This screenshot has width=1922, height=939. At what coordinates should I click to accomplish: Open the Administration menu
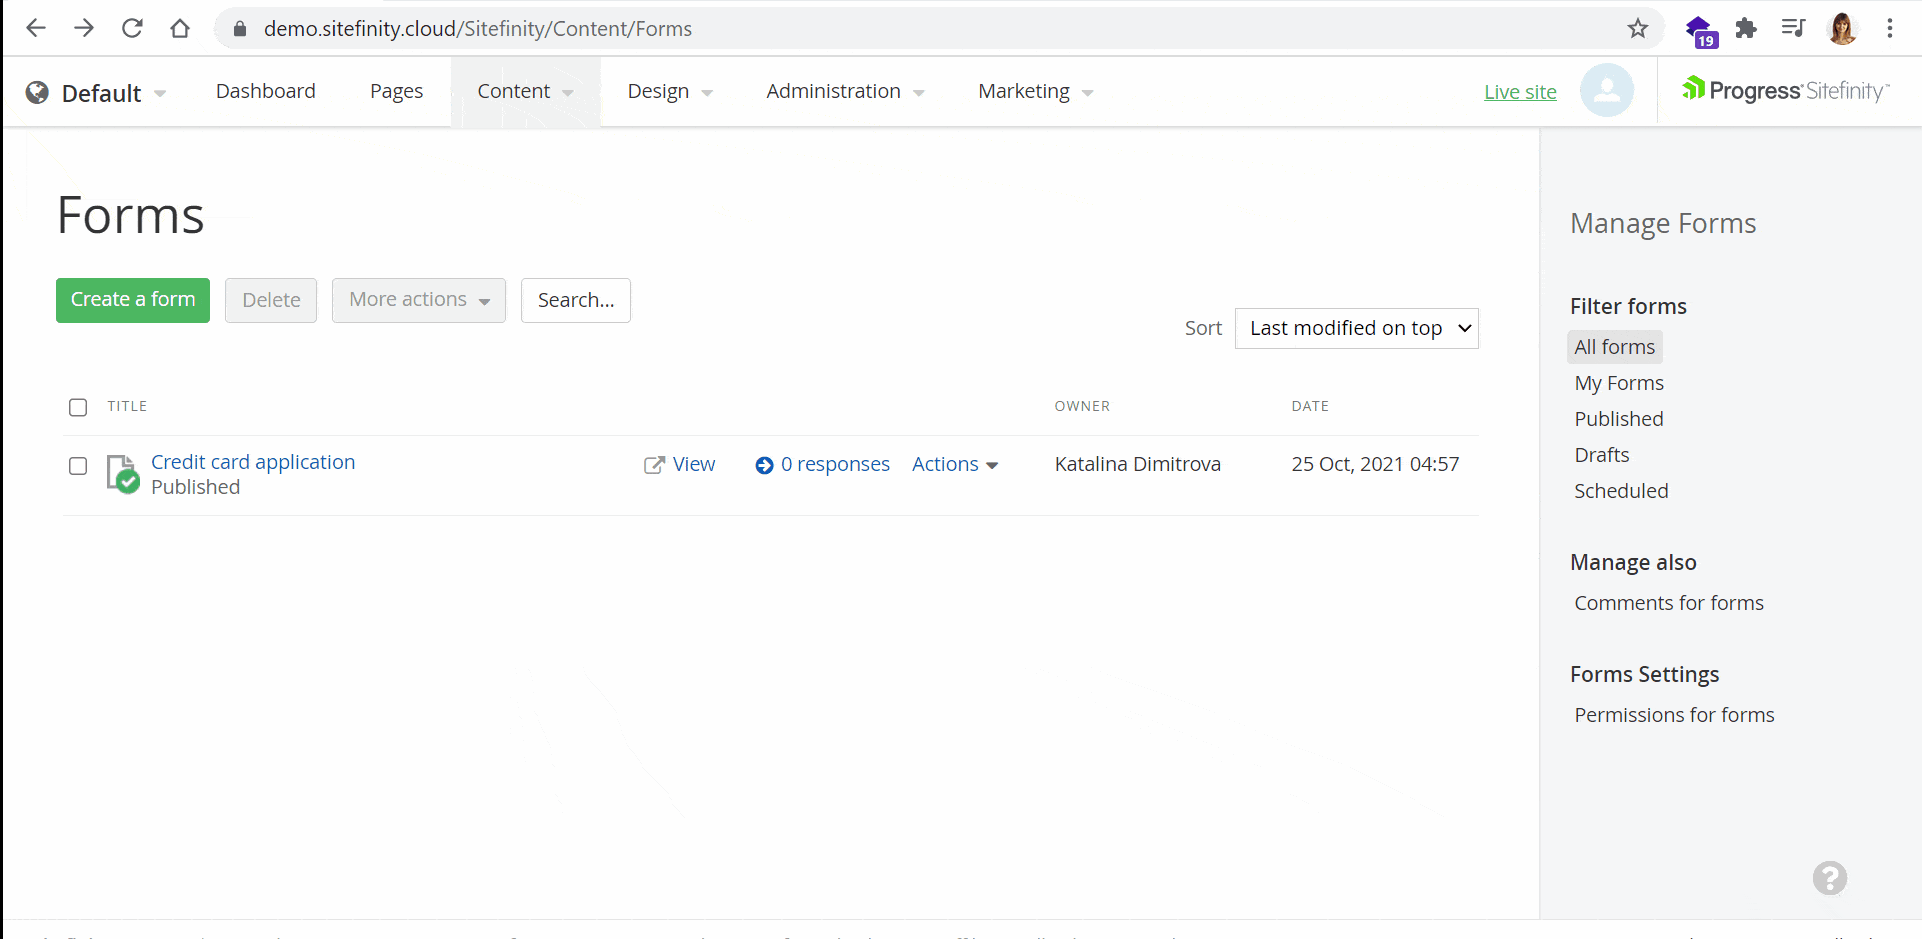(844, 91)
